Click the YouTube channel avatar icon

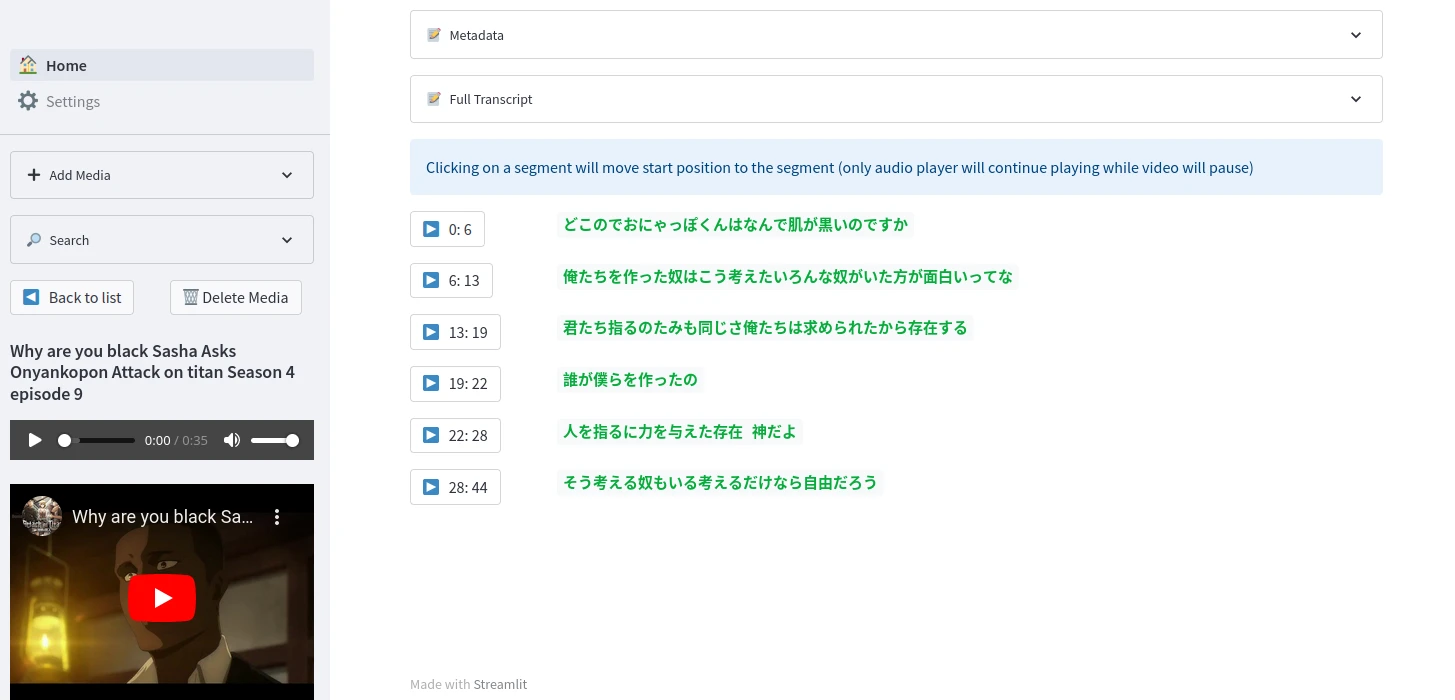[42, 516]
